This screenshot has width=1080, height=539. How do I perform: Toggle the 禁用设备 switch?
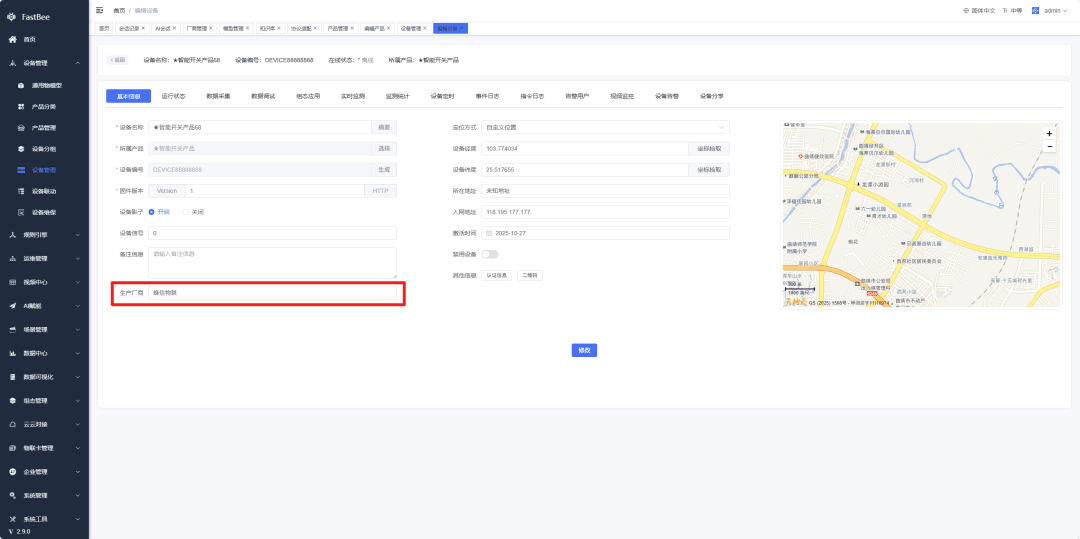(490, 254)
